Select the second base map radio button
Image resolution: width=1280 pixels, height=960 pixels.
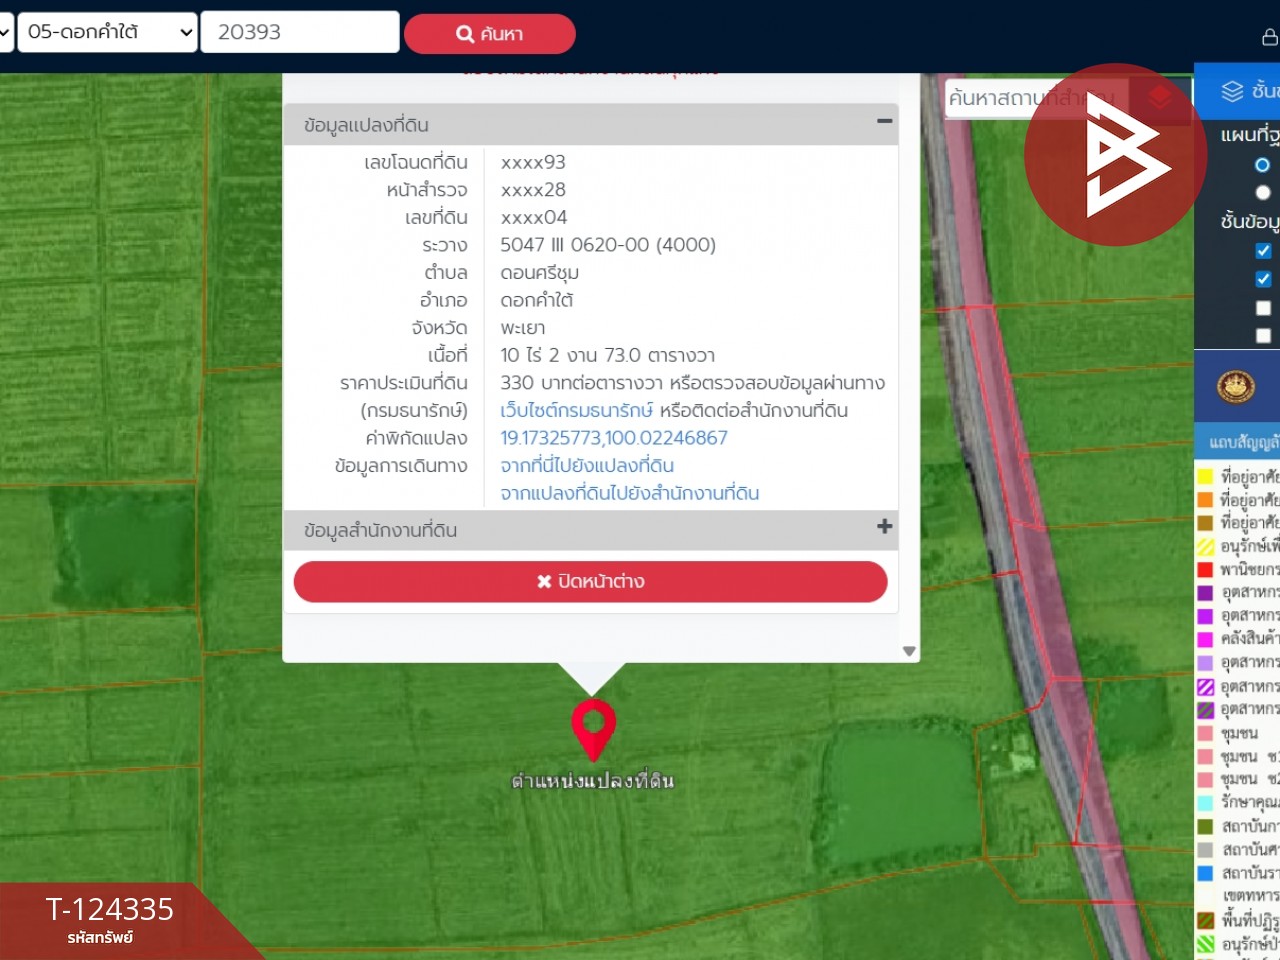tap(1262, 193)
